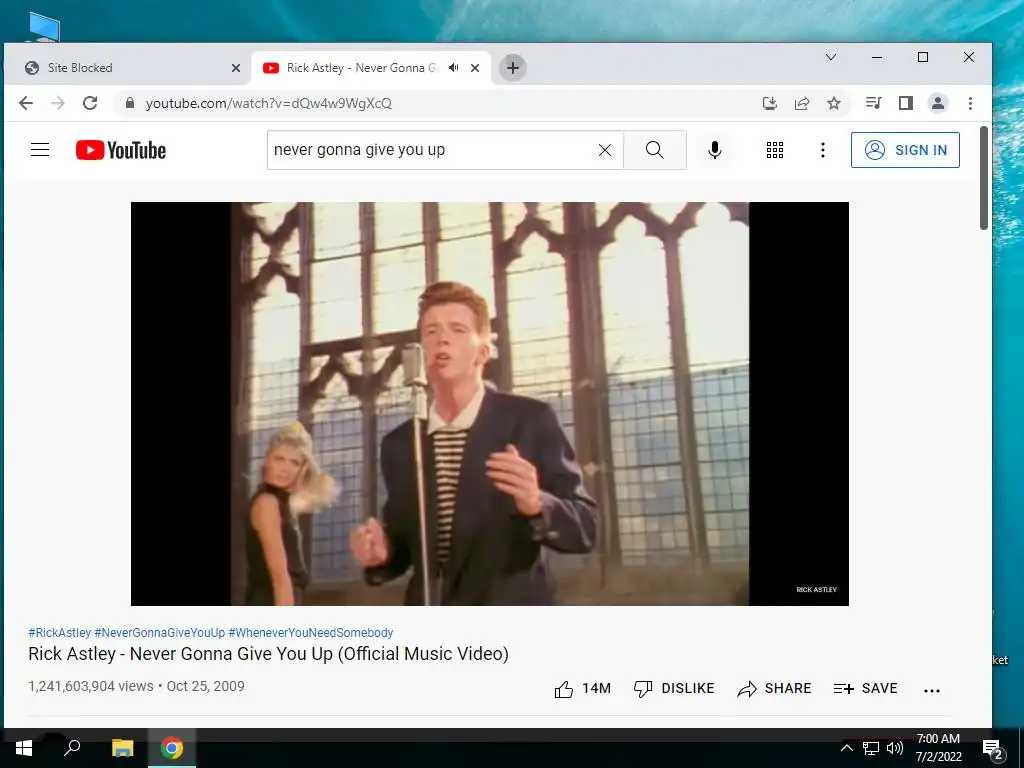Open the taskbar clock and date
The image size is (1024, 768).
[x=938, y=748]
